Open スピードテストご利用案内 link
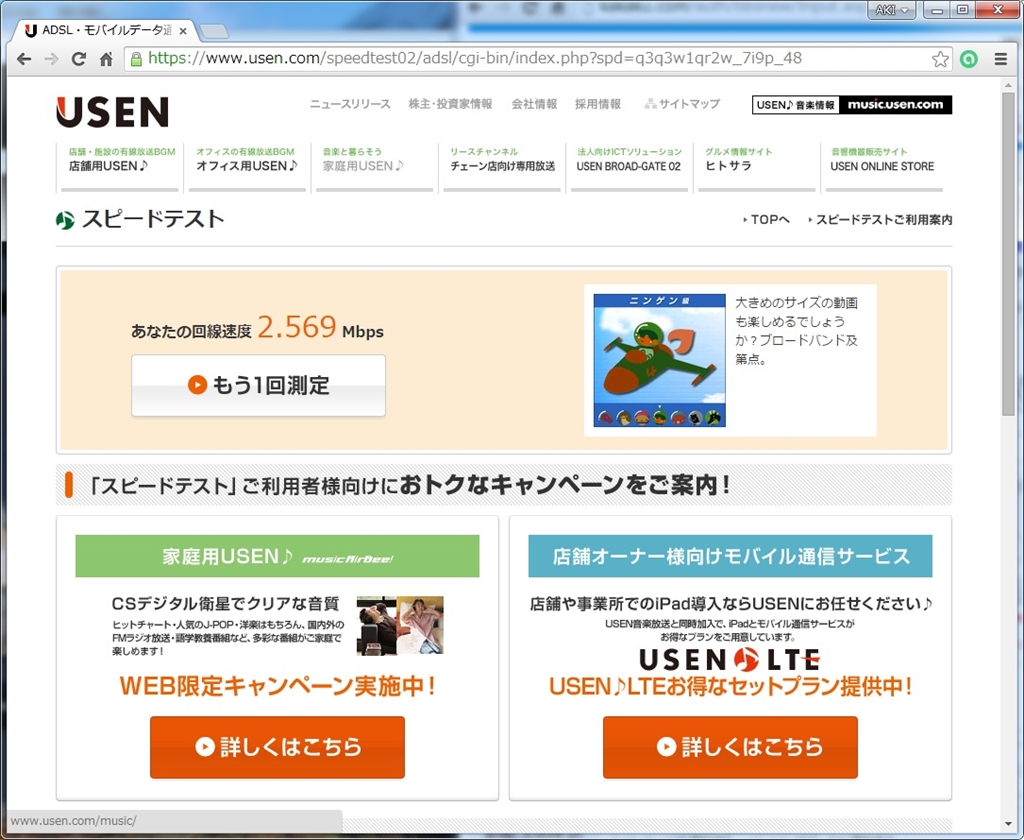This screenshot has height=840, width=1024. pyautogui.click(x=880, y=220)
